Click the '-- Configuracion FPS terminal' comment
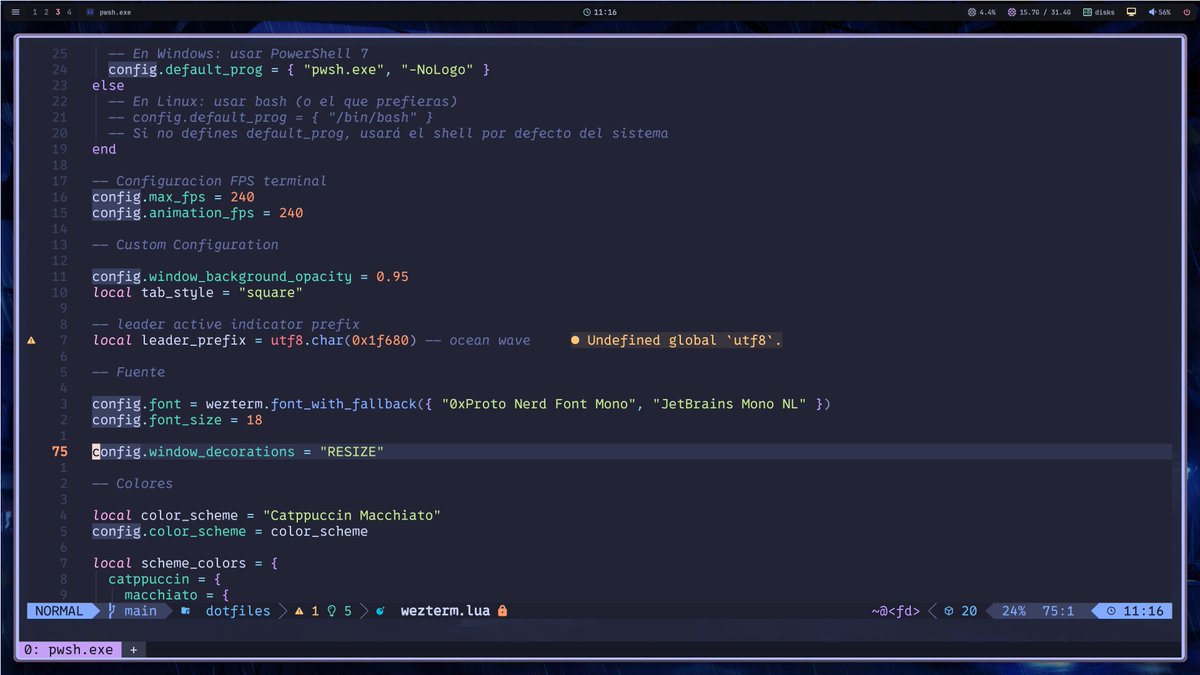Viewport: 1200px width, 675px height. pyautogui.click(x=209, y=181)
